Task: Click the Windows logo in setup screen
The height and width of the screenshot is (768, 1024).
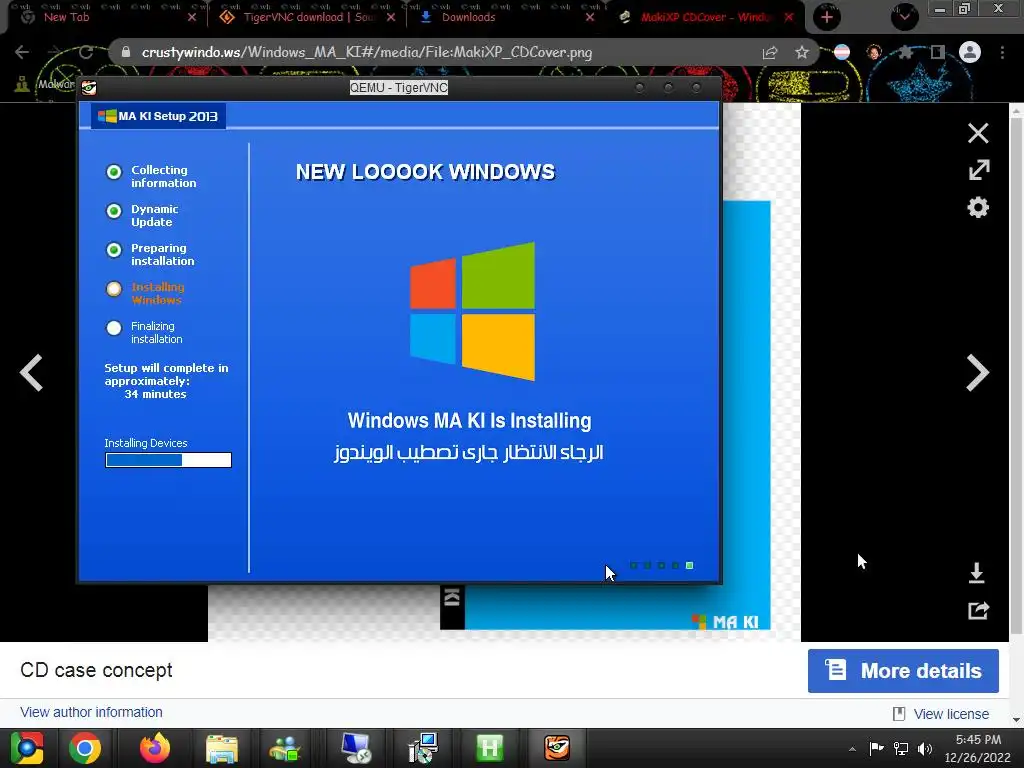Action: tap(472, 311)
